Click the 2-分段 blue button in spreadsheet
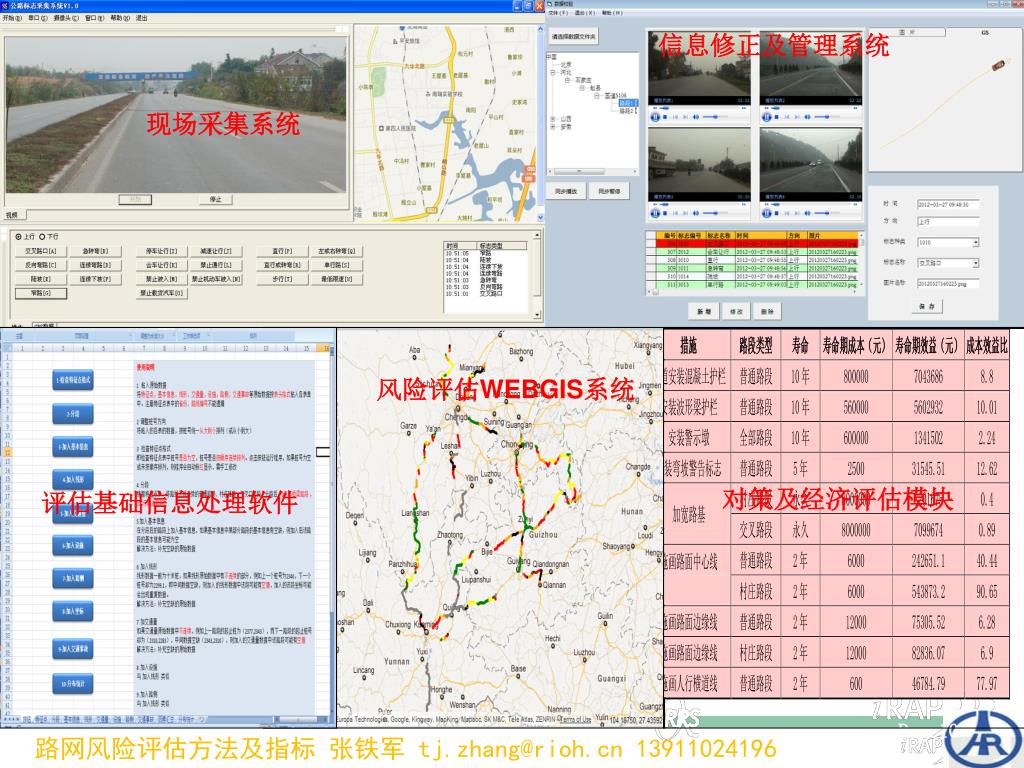The height and width of the screenshot is (768, 1024). click(x=73, y=414)
